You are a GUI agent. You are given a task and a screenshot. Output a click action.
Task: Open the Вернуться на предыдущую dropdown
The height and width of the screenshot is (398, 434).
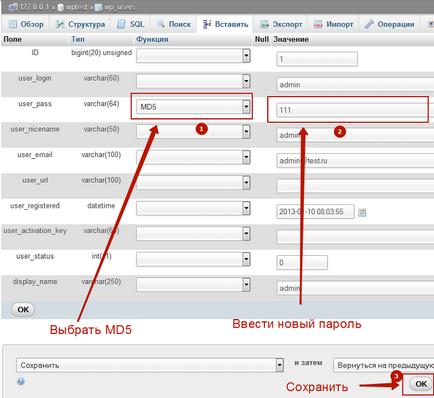(383, 365)
